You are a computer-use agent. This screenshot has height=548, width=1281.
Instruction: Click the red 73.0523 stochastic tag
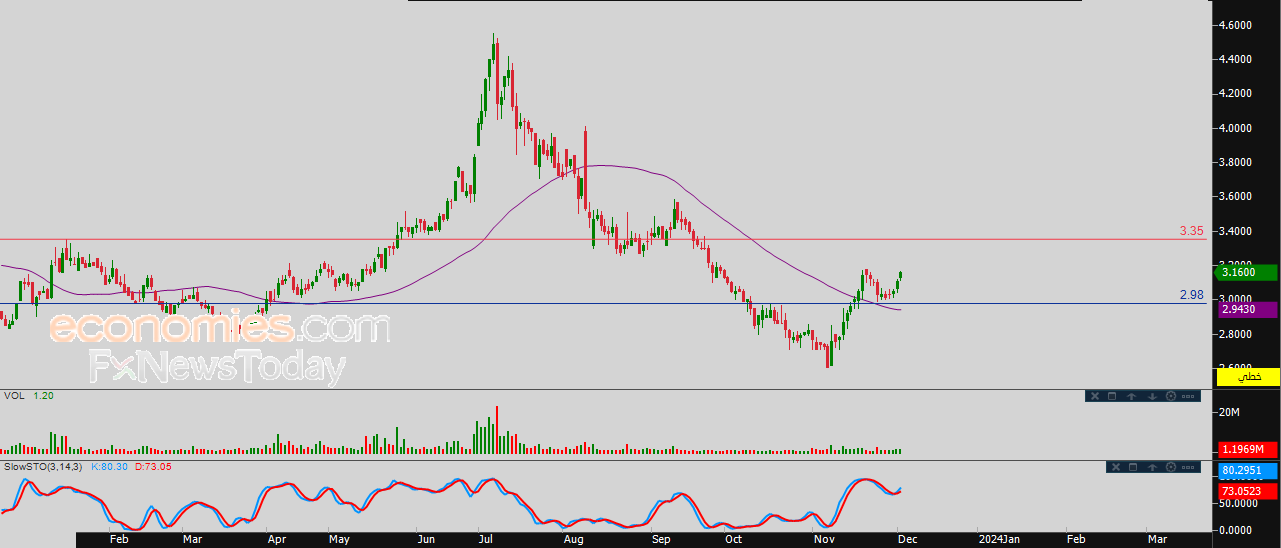point(1247,491)
